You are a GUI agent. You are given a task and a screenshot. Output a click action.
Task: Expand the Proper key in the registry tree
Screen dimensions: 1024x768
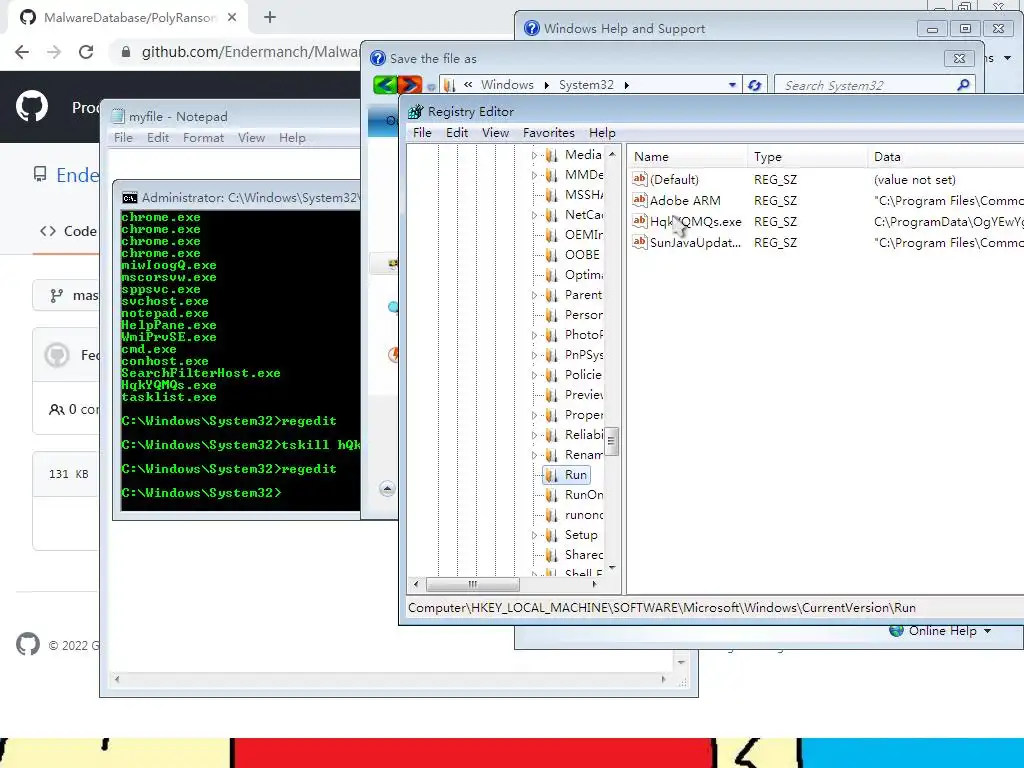coord(534,415)
